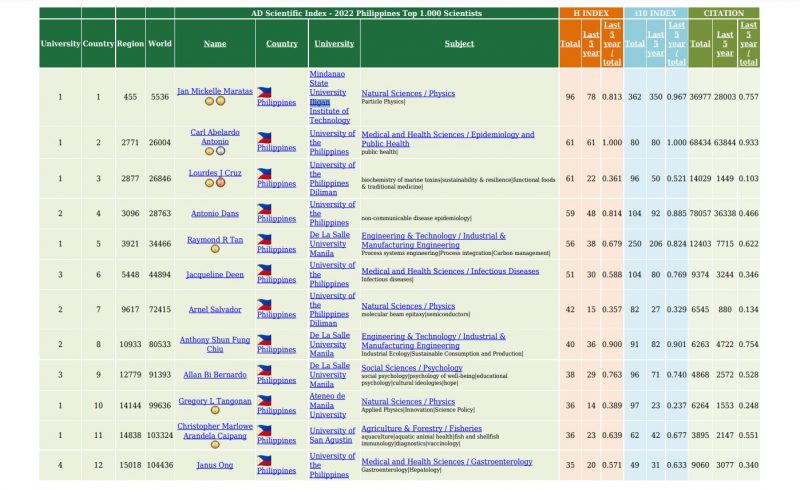Sort by H Index Total header
The height and width of the screenshot is (490, 800).
[x=570, y=44]
